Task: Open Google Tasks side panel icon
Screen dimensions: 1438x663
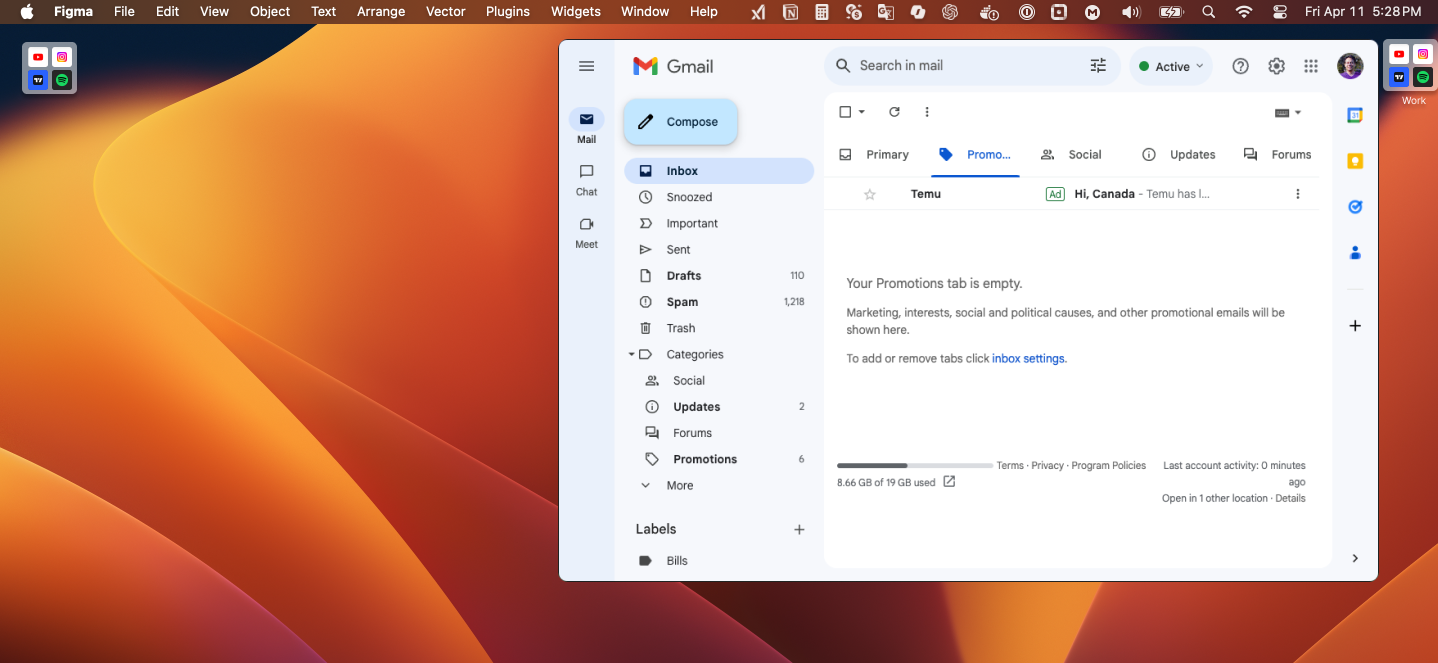Action: 1355,207
